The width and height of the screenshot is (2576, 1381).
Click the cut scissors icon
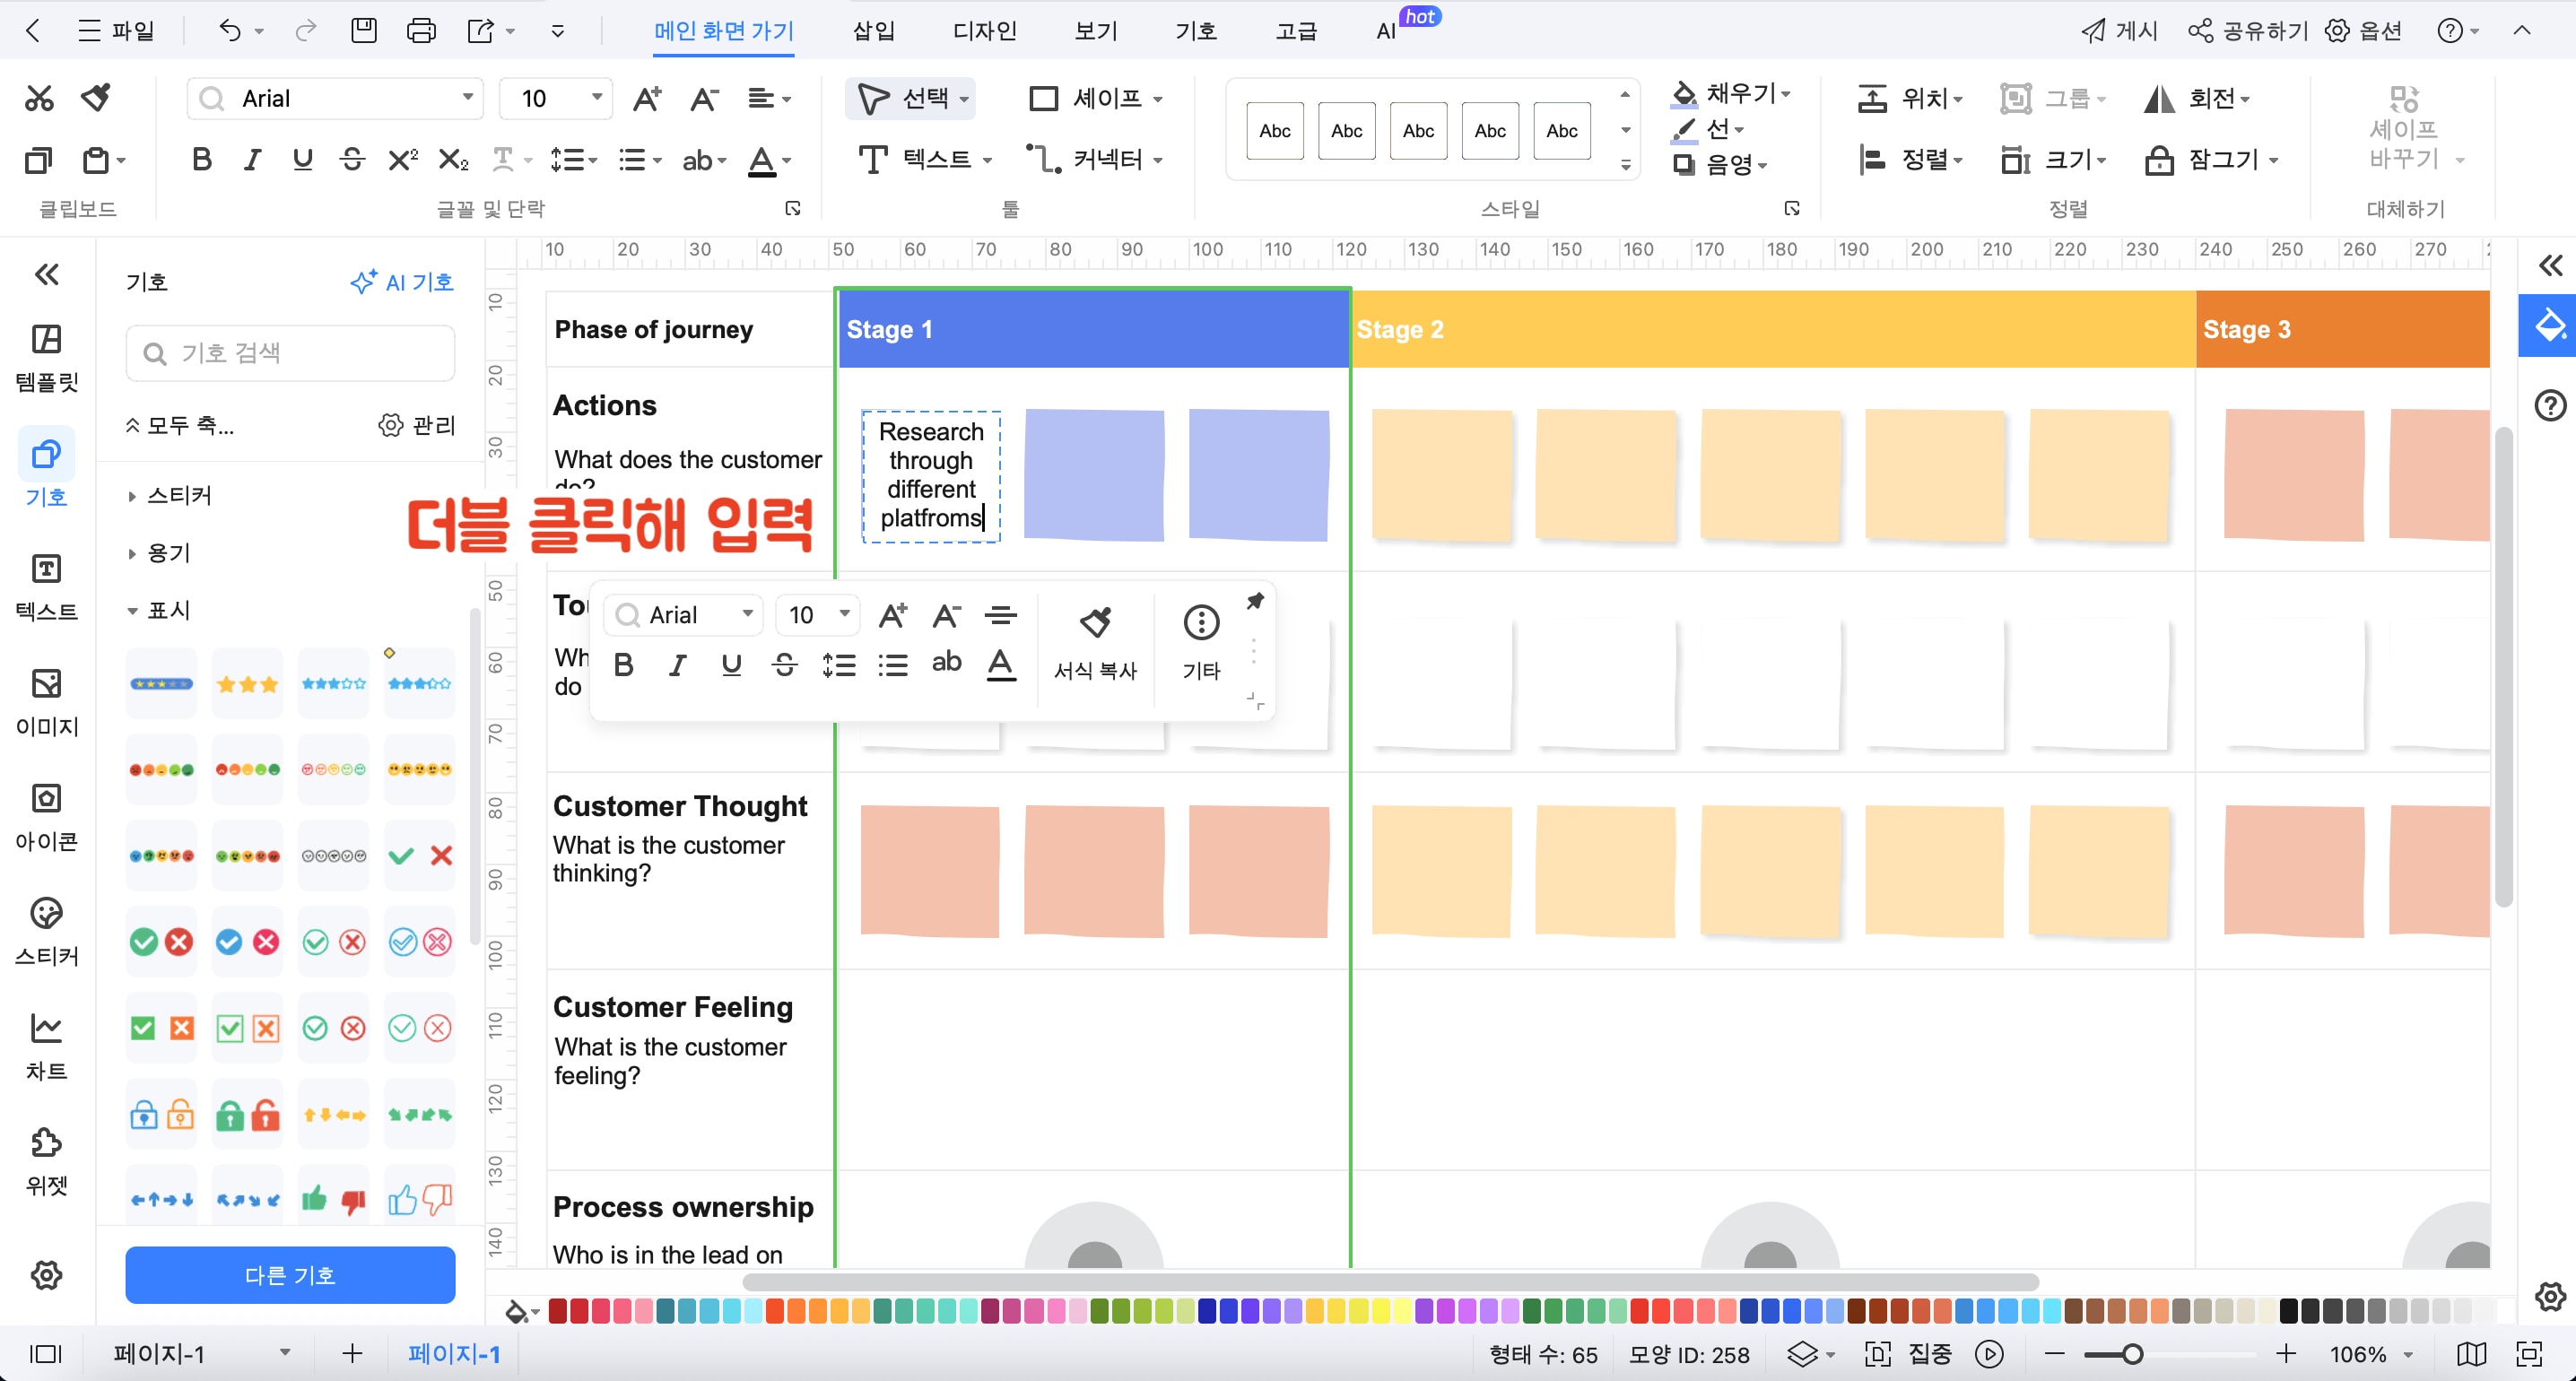point(39,98)
